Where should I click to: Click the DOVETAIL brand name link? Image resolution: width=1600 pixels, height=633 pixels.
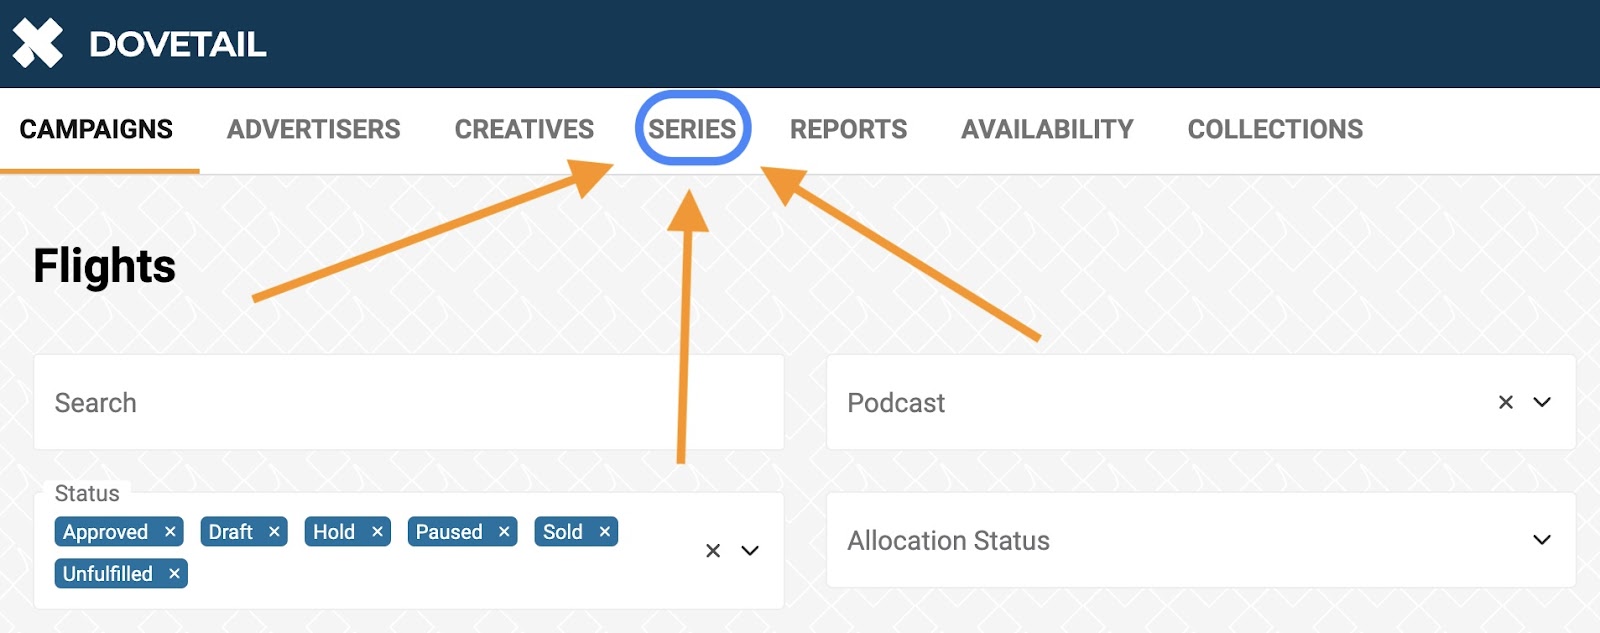[x=178, y=44]
